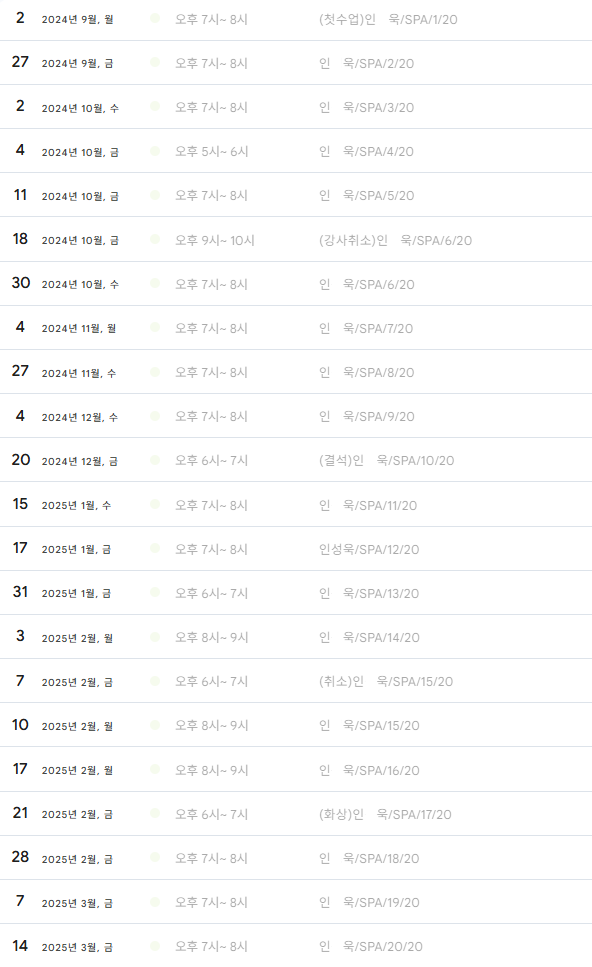
Task: Open the SPA/8/20 event on November 27
Action: pyautogui.click(x=366, y=372)
